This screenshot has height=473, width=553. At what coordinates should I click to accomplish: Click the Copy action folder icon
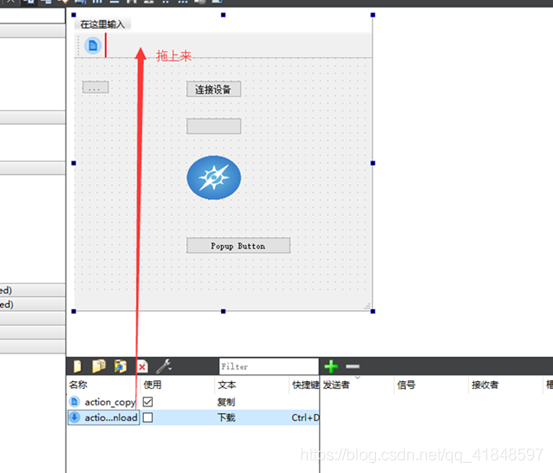click(99, 366)
